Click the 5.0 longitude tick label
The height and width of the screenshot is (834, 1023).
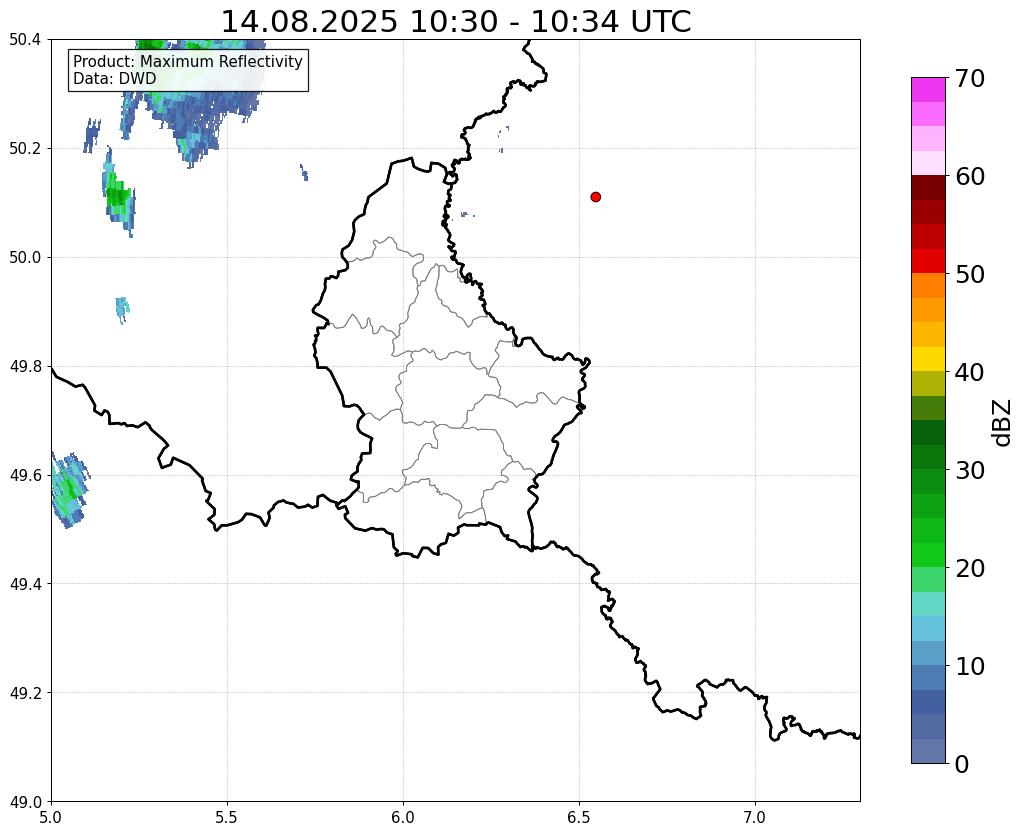(x=51, y=818)
